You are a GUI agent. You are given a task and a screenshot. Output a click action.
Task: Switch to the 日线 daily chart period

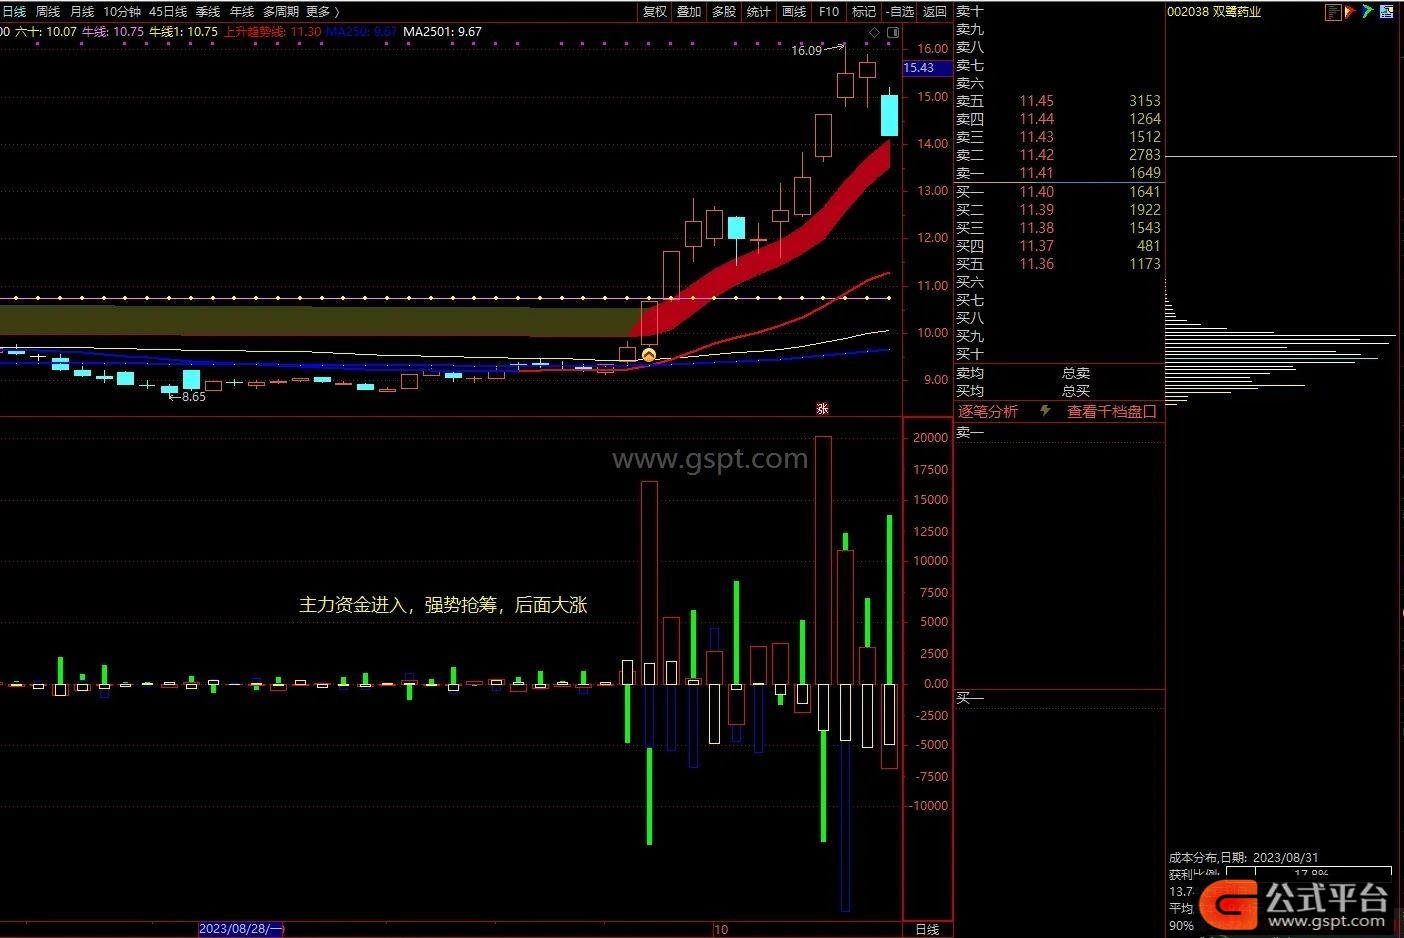click(14, 11)
